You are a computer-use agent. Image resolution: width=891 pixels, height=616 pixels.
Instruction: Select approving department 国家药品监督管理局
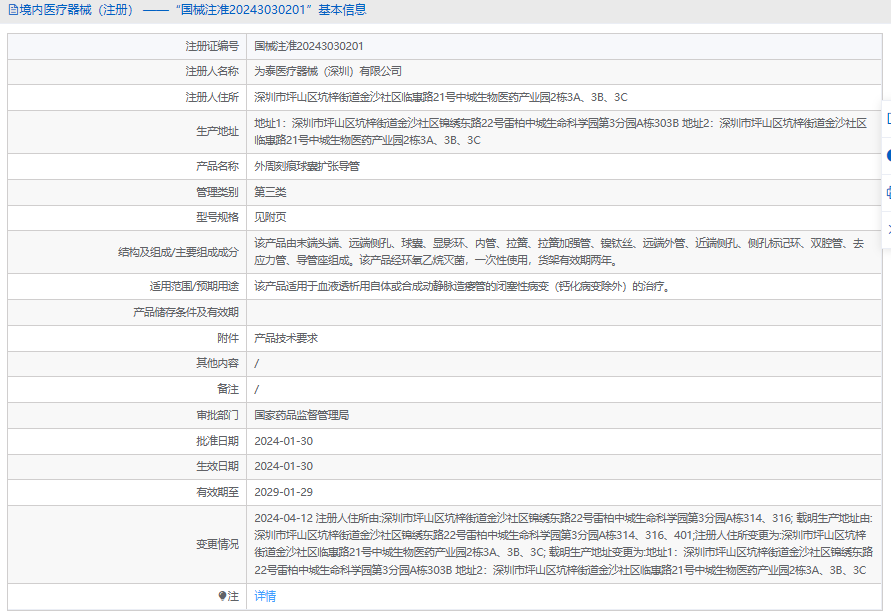tap(302, 415)
